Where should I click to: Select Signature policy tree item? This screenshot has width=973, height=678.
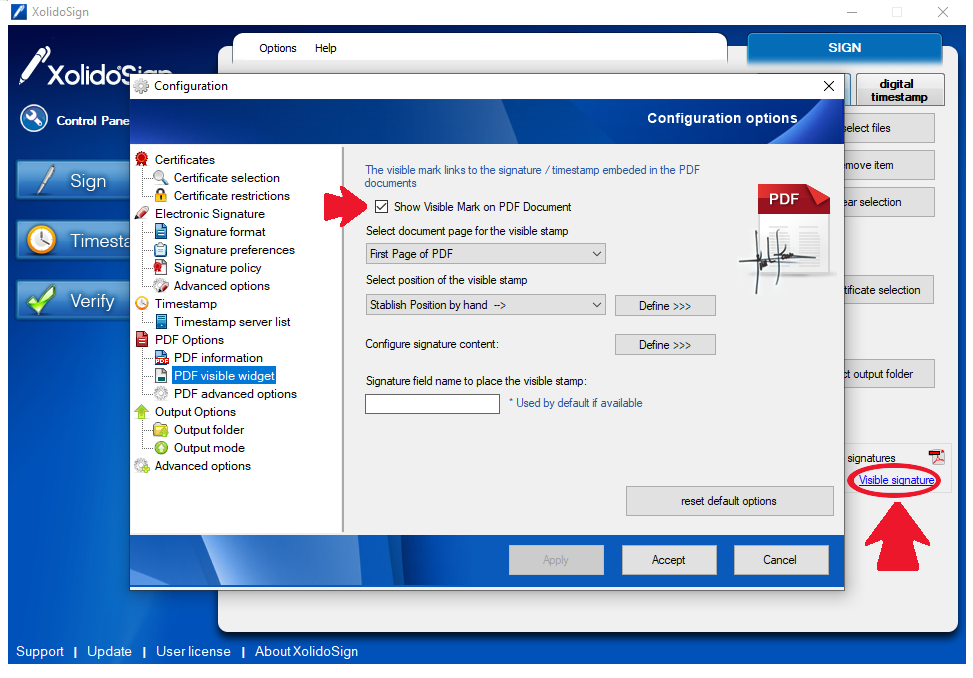[x=218, y=267]
